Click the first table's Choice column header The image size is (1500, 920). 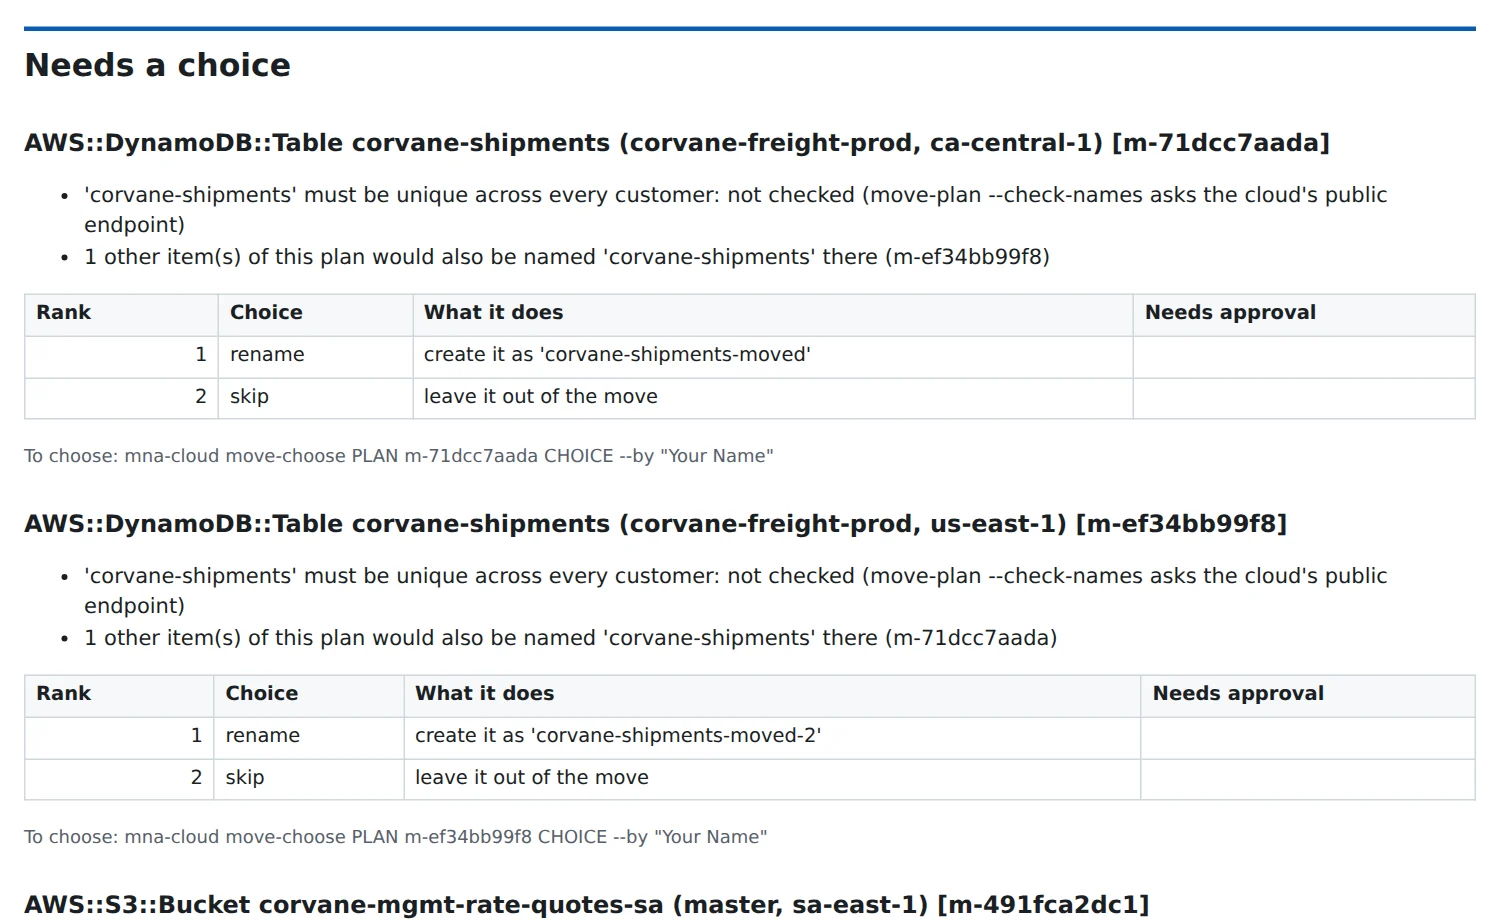tap(315, 315)
